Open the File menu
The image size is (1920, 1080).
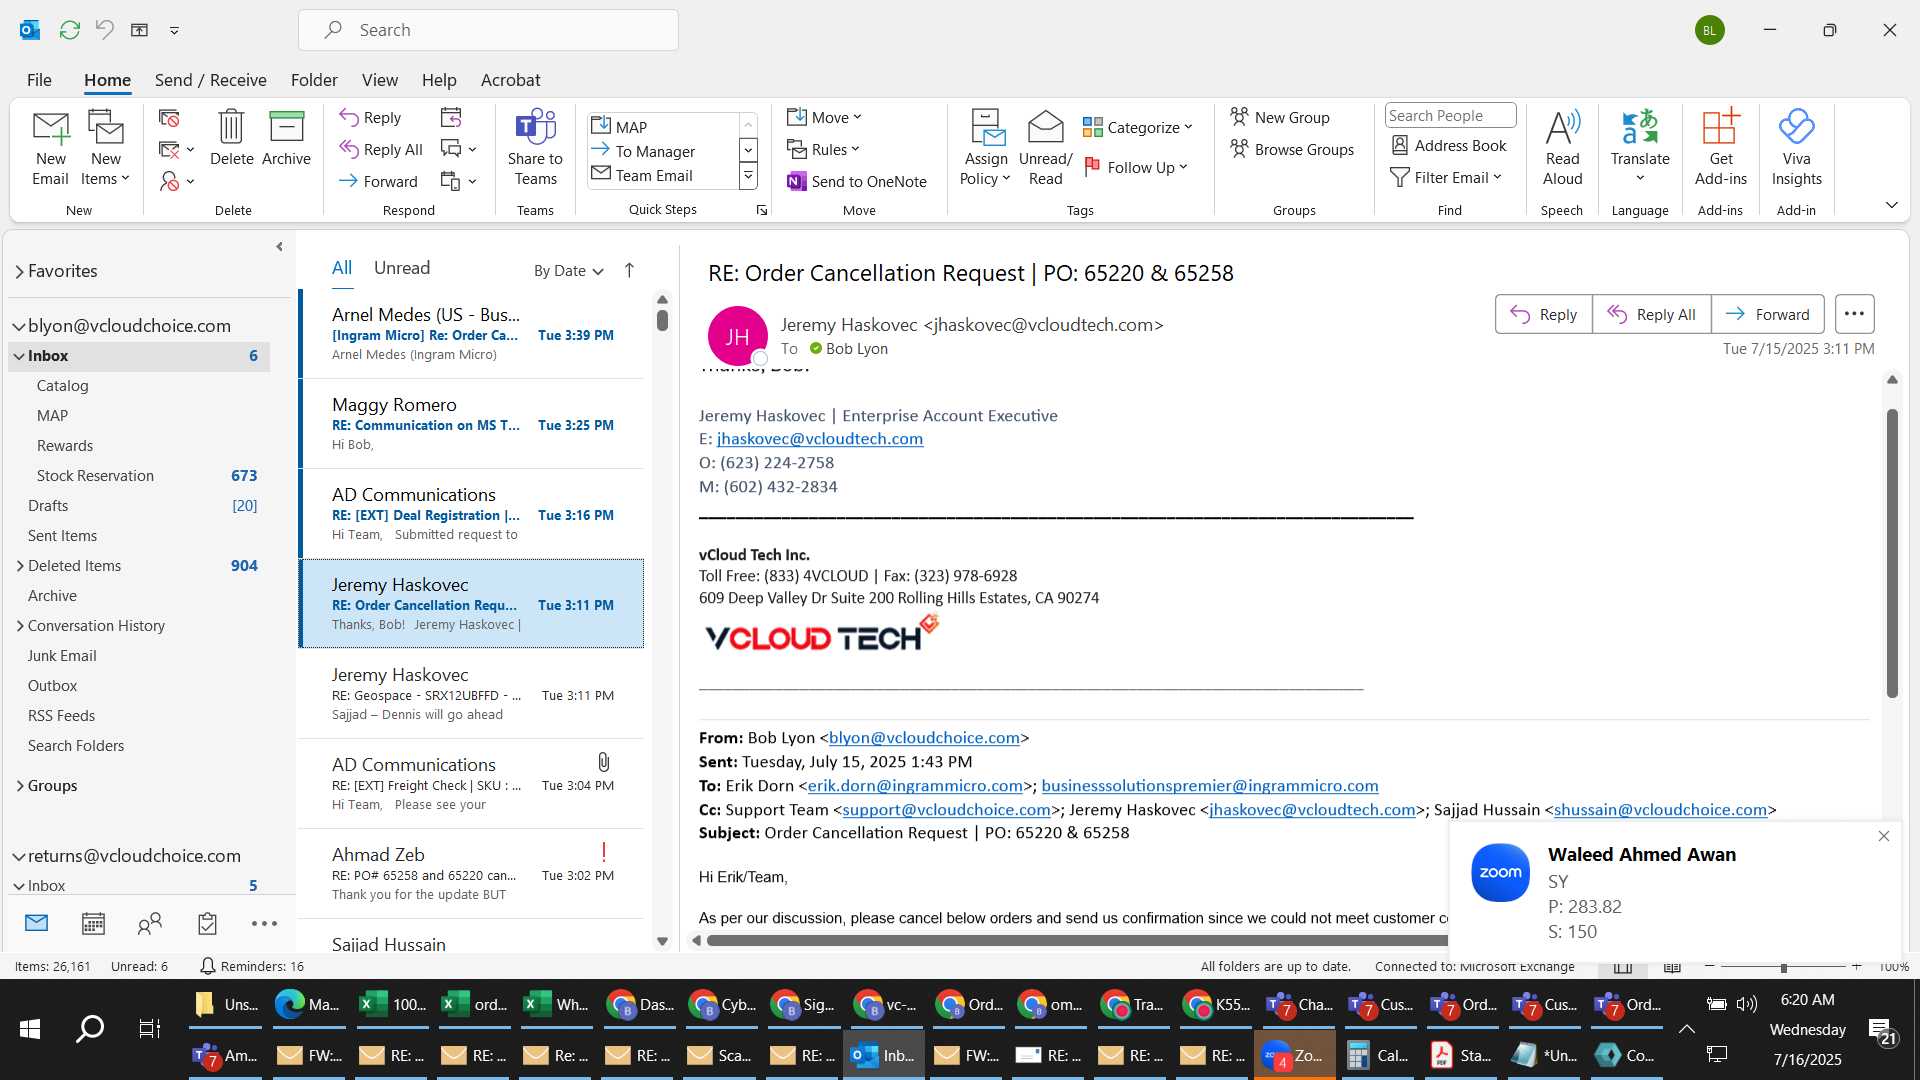click(39, 80)
